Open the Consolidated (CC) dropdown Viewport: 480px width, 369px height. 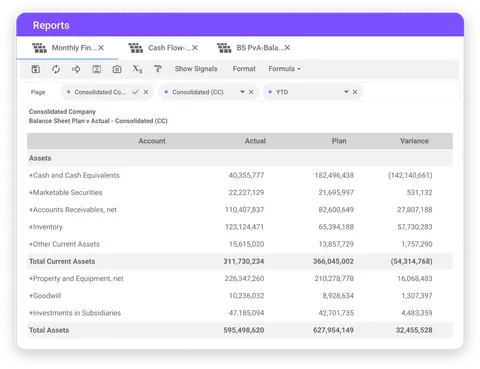tap(242, 92)
